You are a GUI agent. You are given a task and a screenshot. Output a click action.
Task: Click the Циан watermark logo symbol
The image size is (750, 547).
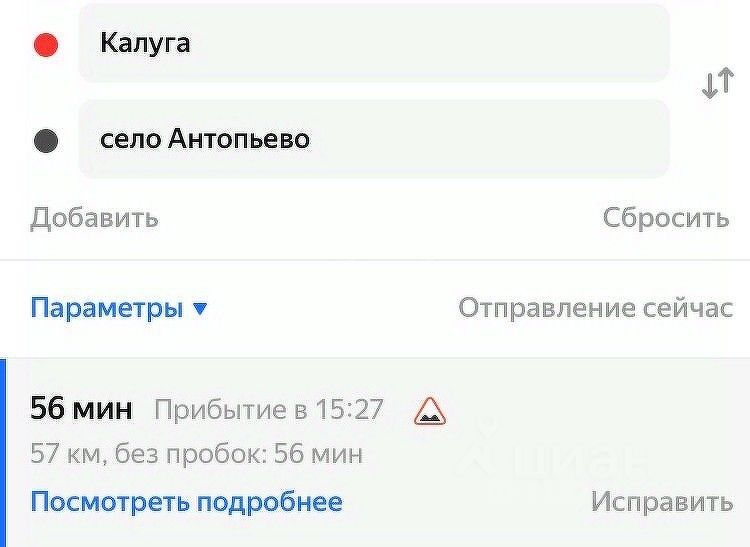point(485,450)
